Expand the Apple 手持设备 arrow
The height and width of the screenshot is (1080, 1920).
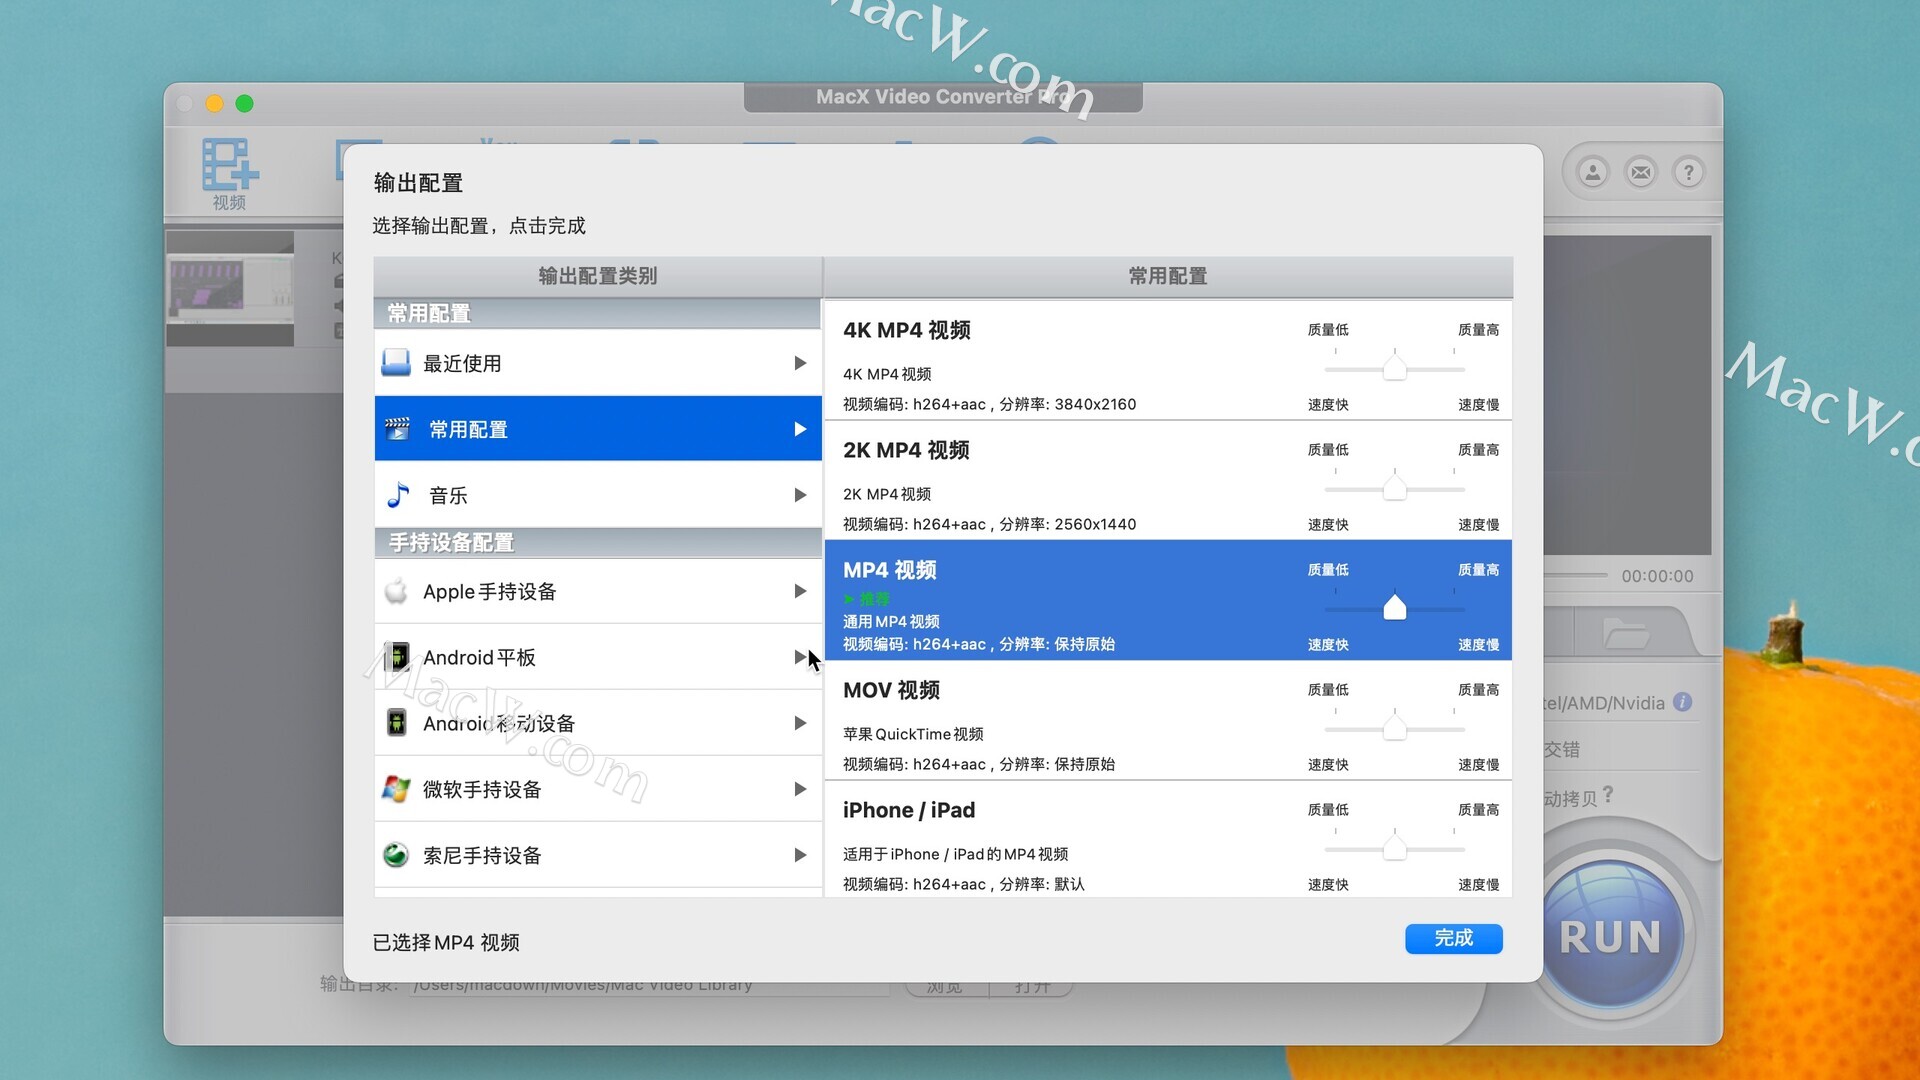pos(800,591)
